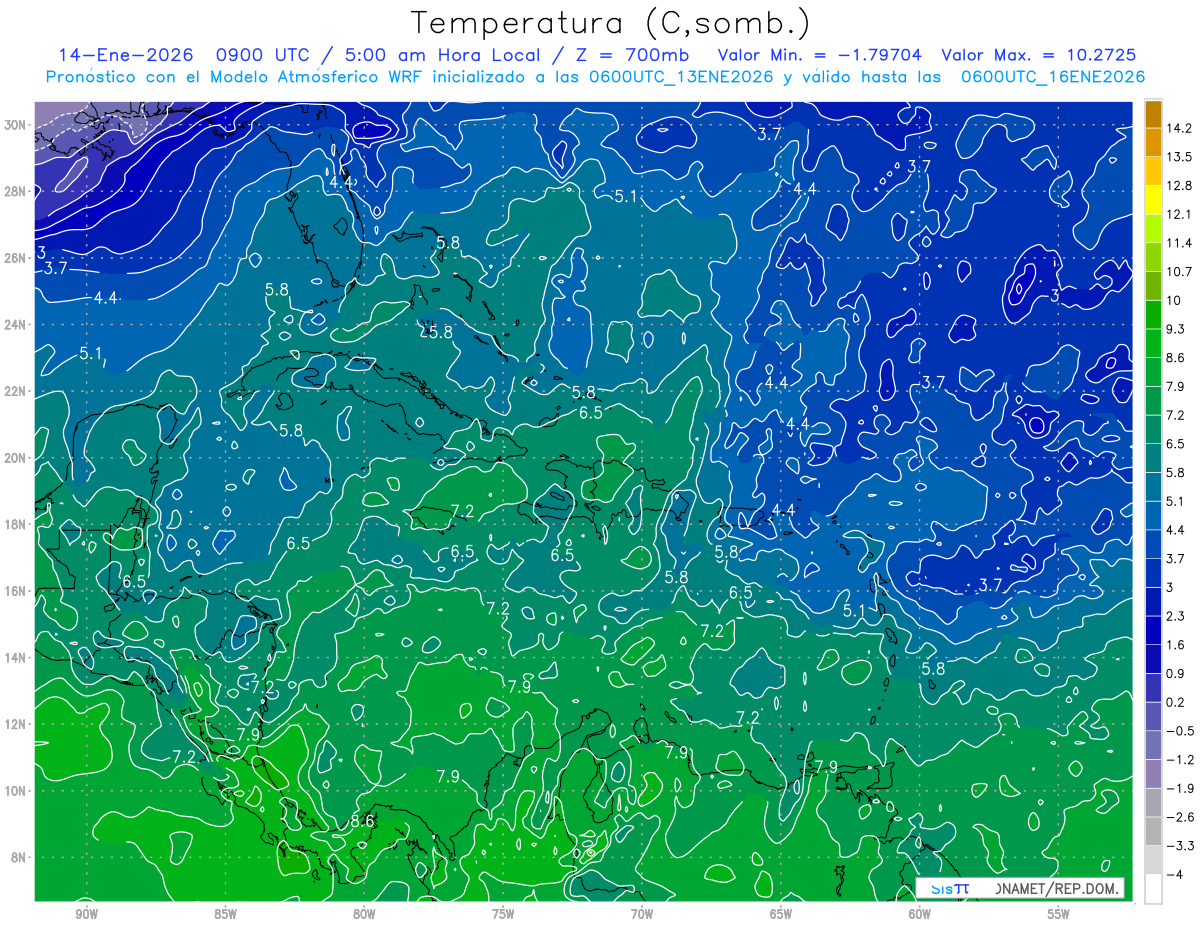The height and width of the screenshot is (927, 1200).
Task: Click the "0900 UTC" time label
Action: pyautogui.click(x=264, y=55)
